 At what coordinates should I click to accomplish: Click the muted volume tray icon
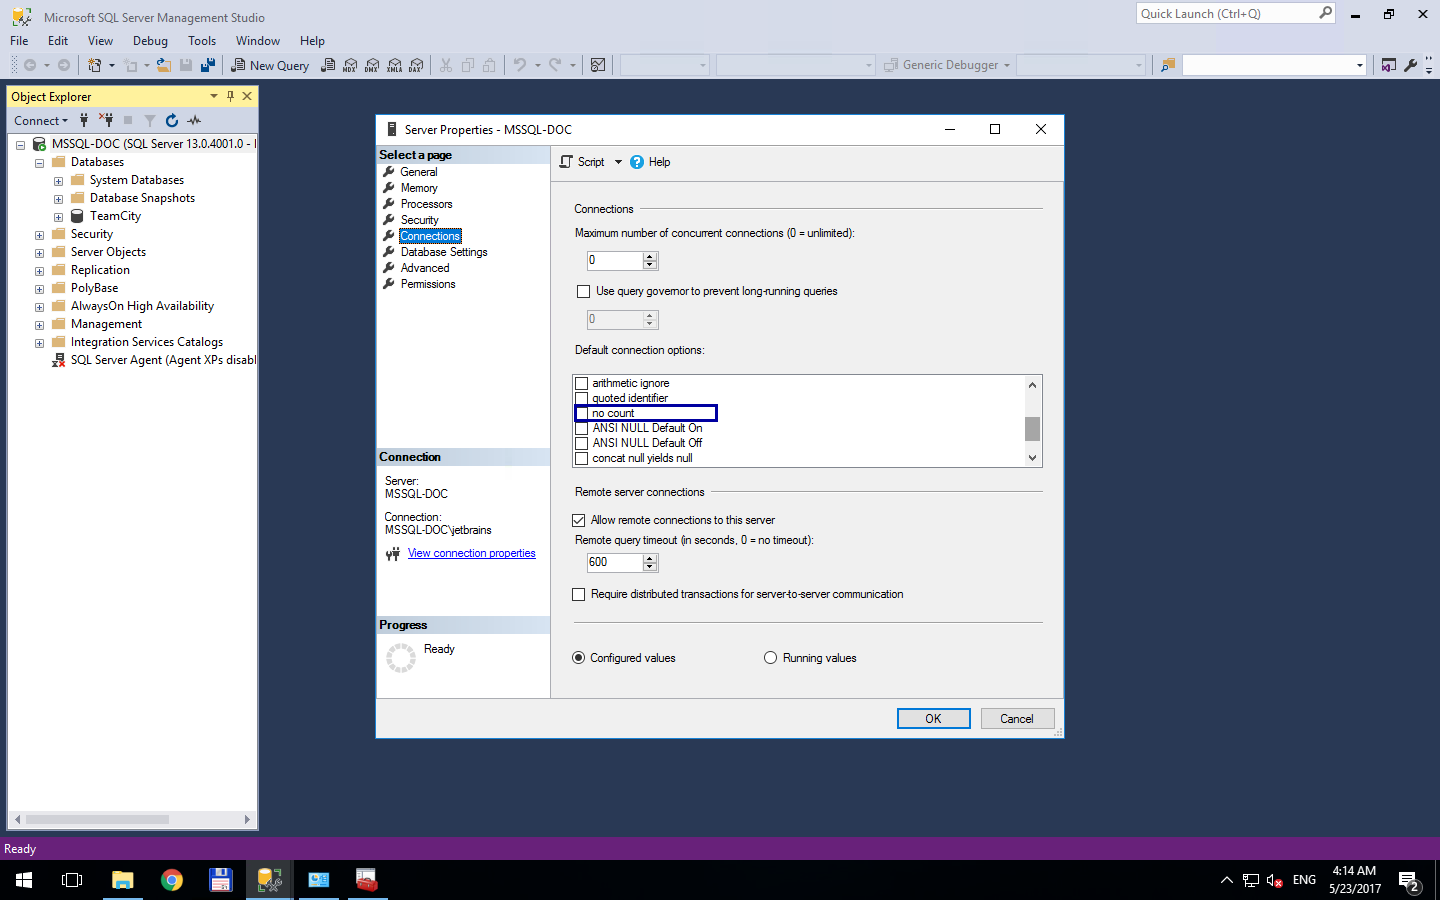tap(1274, 880)
